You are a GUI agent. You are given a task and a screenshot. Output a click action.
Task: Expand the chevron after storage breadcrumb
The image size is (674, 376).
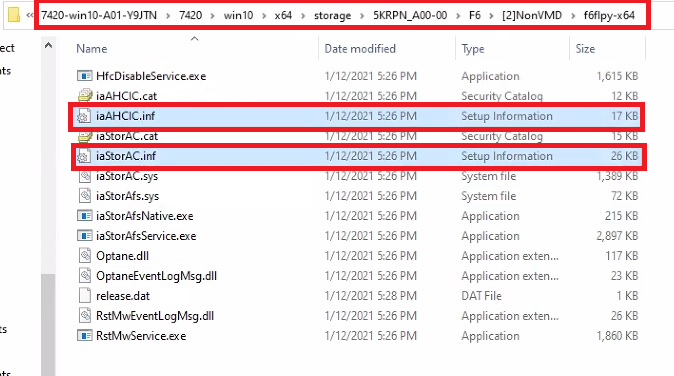pyautogui.click(x=362, y=16)
